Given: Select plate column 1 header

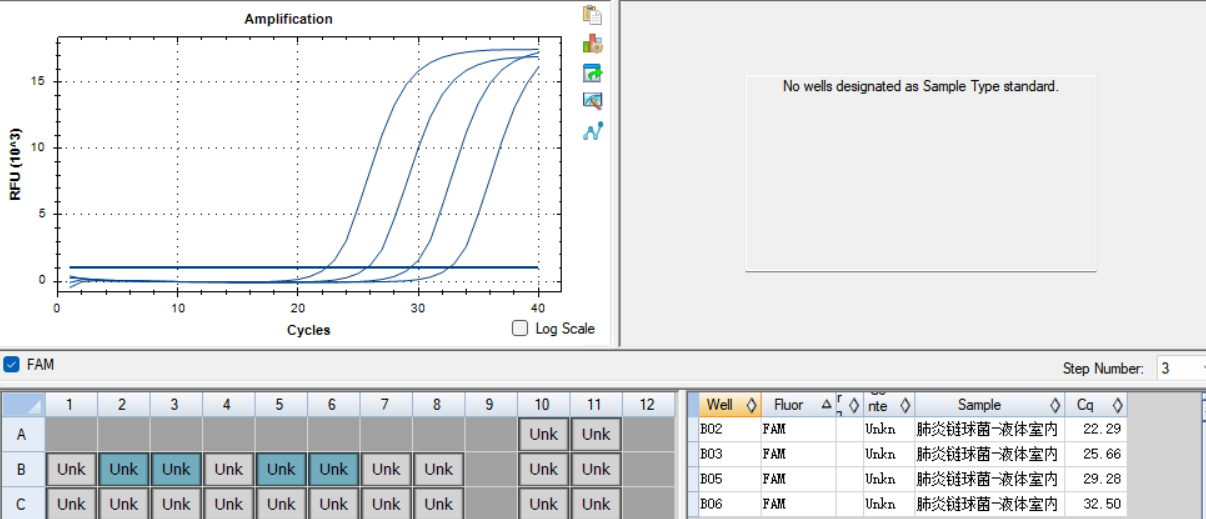Looking at the screenshot, I should pyautogui.click(x=71, y=405).
